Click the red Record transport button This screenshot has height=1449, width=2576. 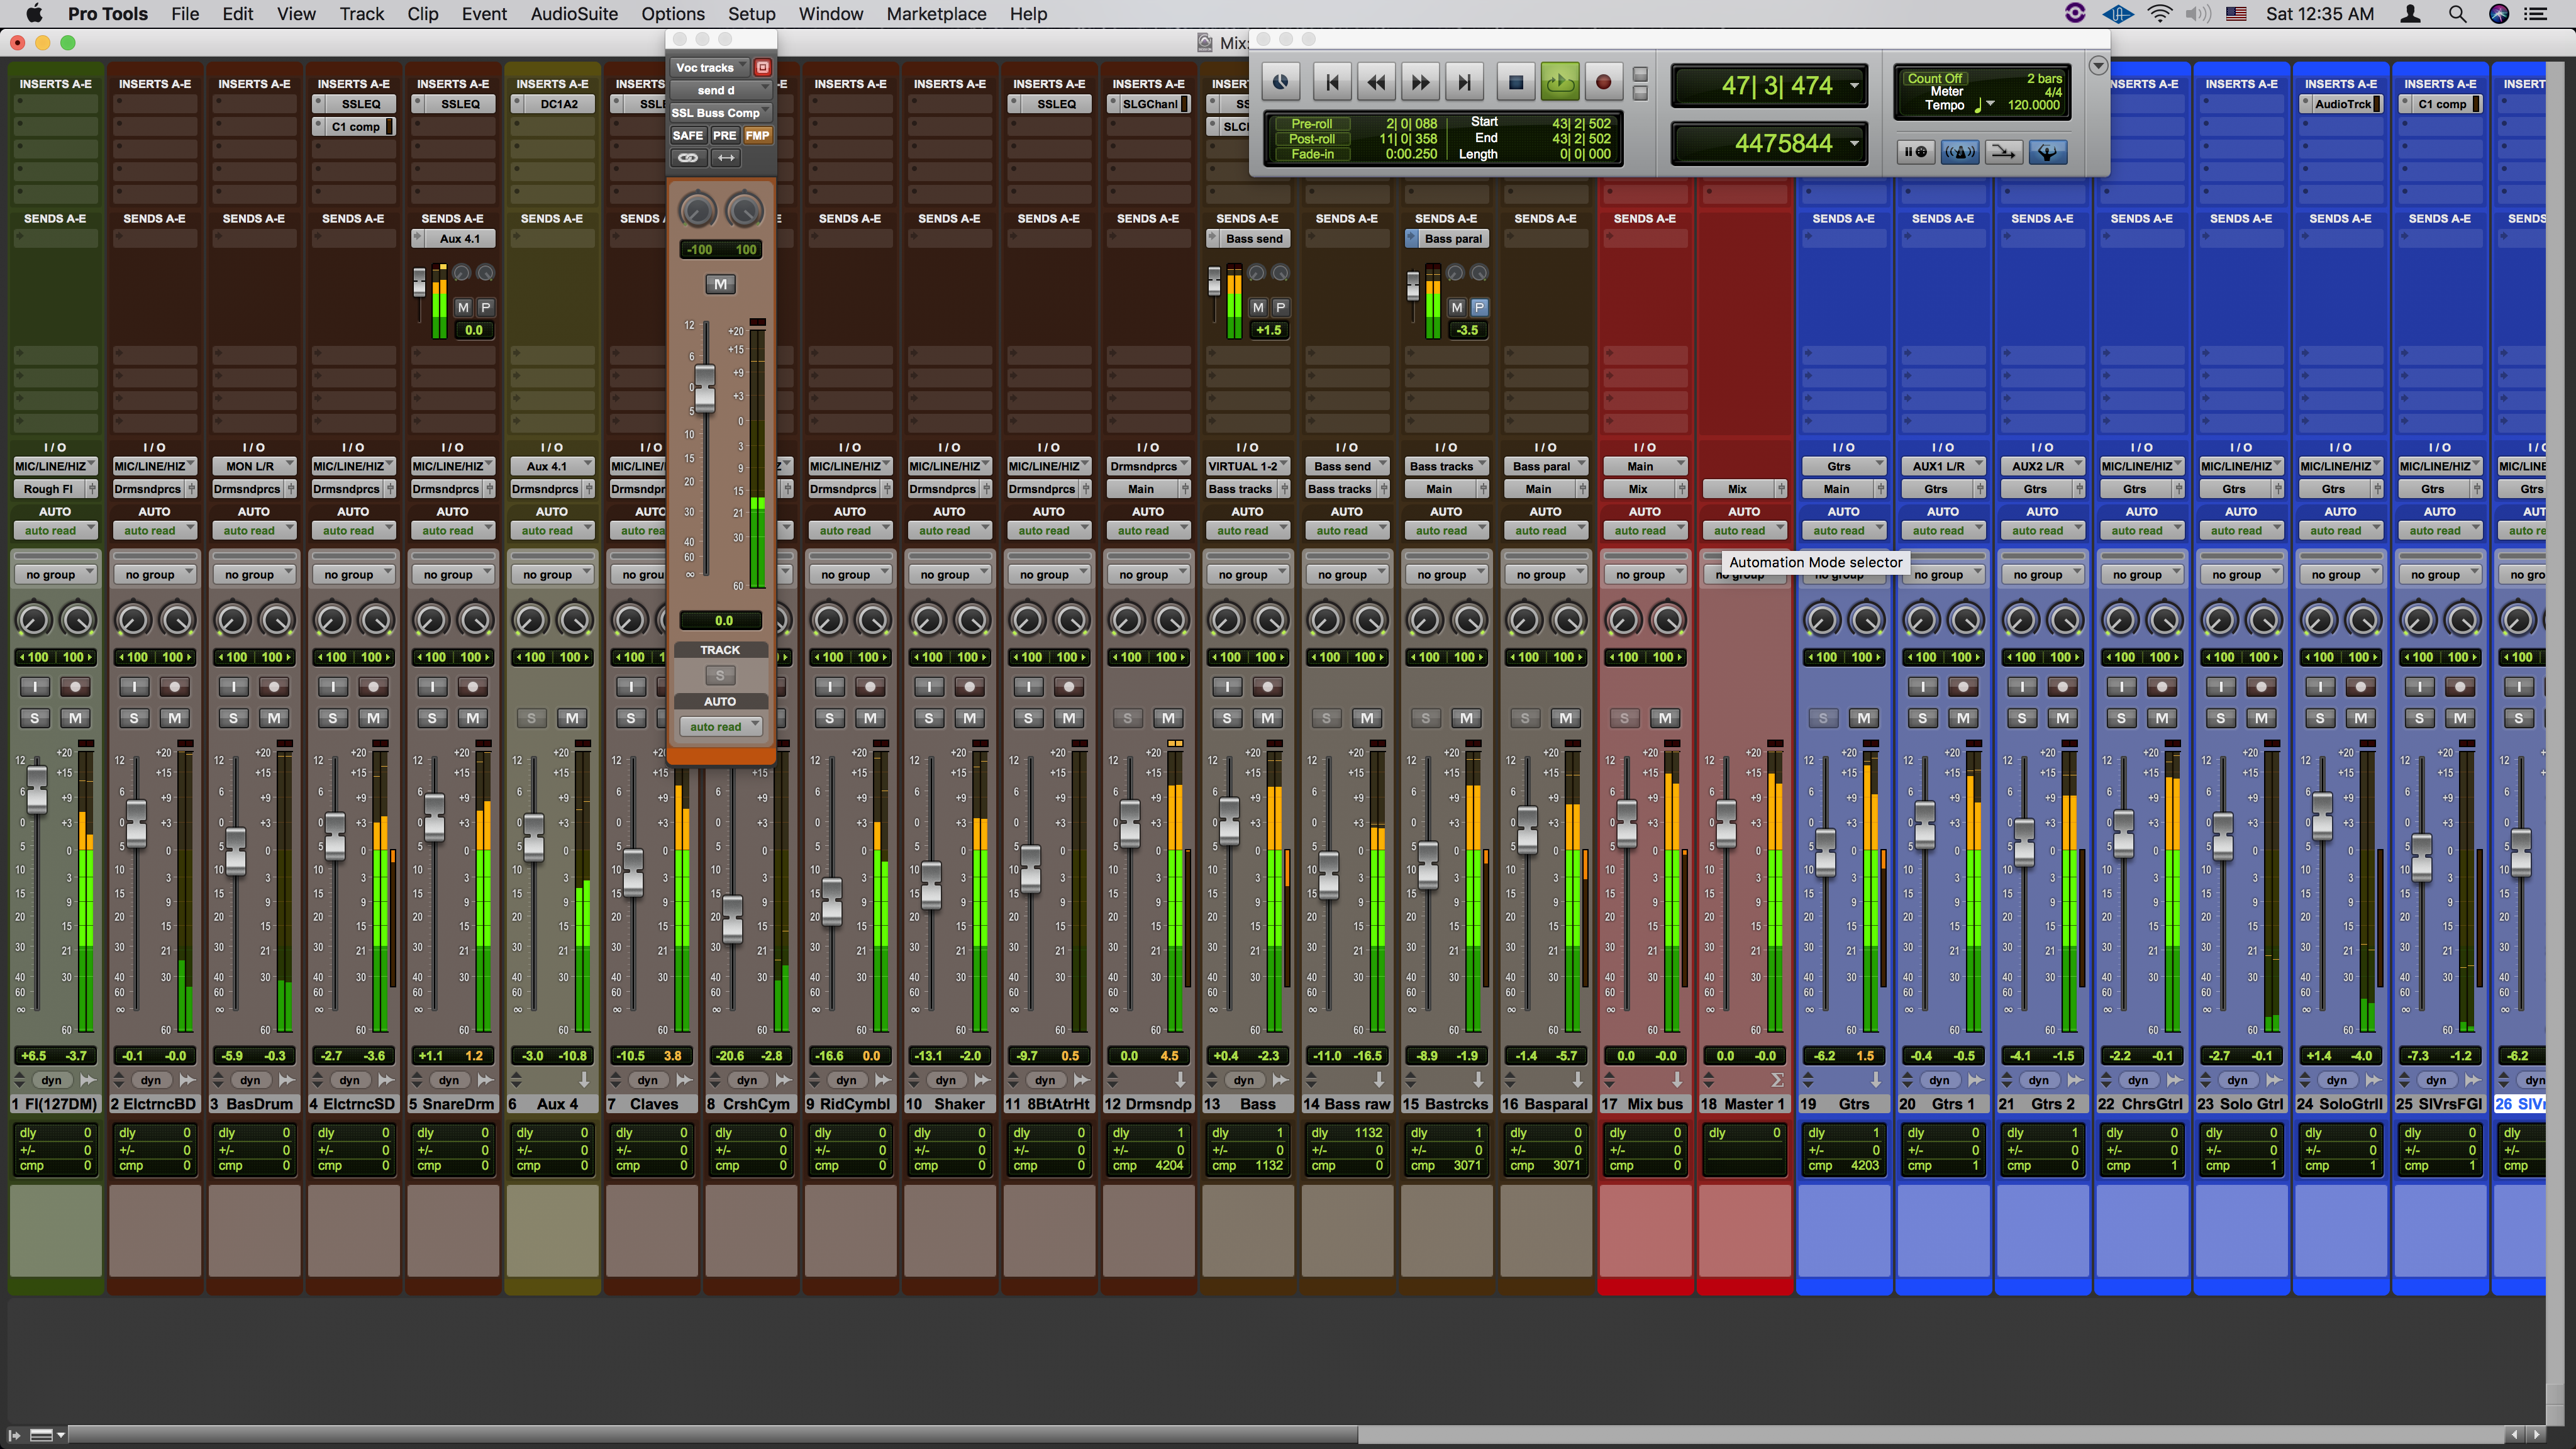click(x=1604, y=83)
